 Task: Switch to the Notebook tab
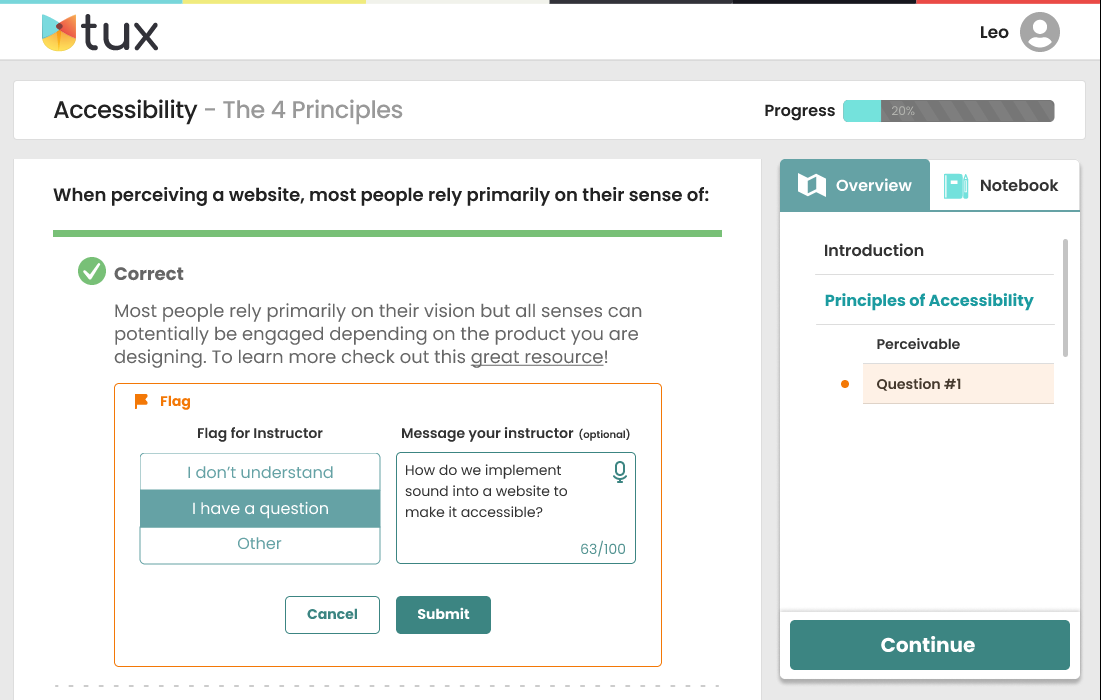pyautogui.click(x=1004, y=185)
